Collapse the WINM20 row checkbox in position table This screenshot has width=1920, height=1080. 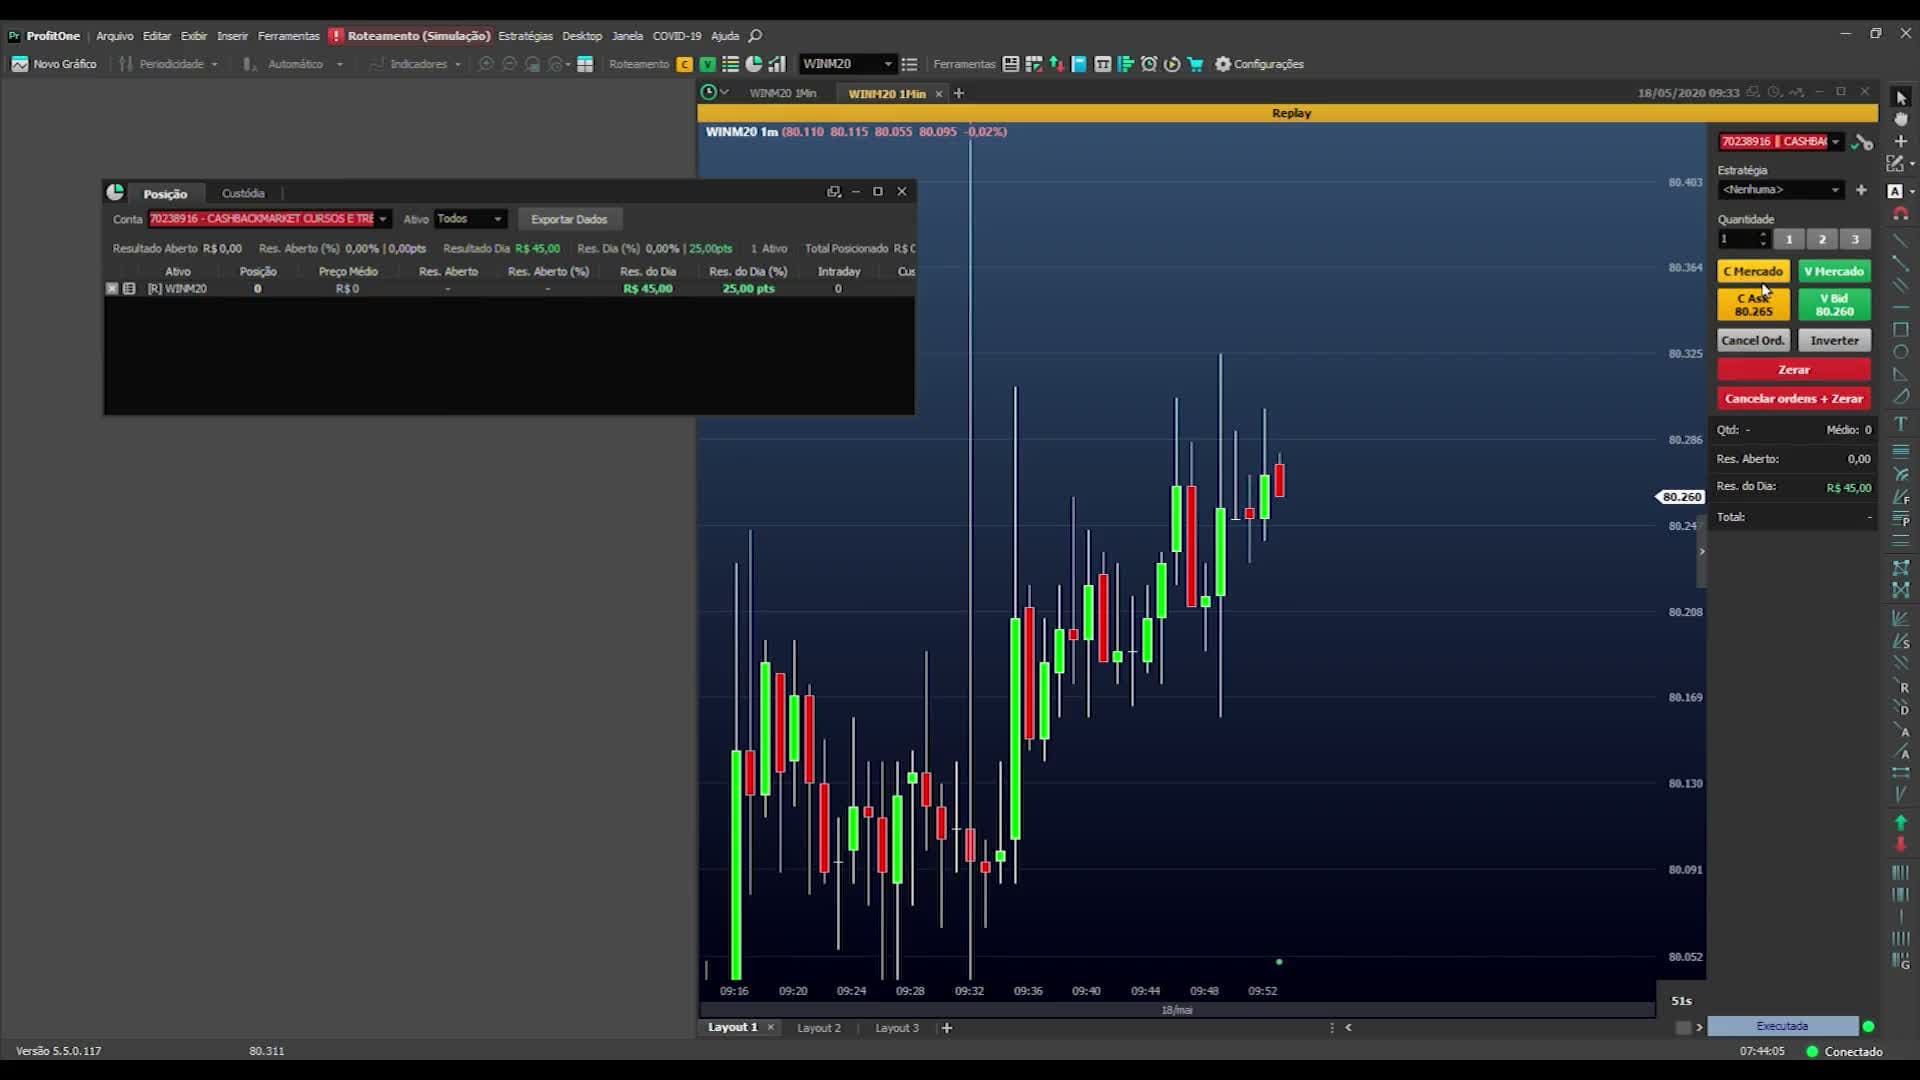coord(112,288)
